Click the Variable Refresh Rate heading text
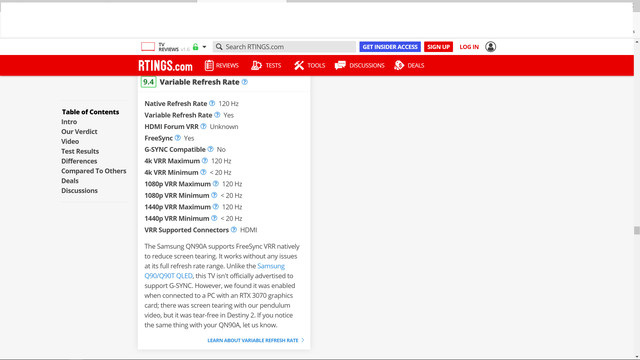This screenshot has height=360, width=640. click(199, 82)
